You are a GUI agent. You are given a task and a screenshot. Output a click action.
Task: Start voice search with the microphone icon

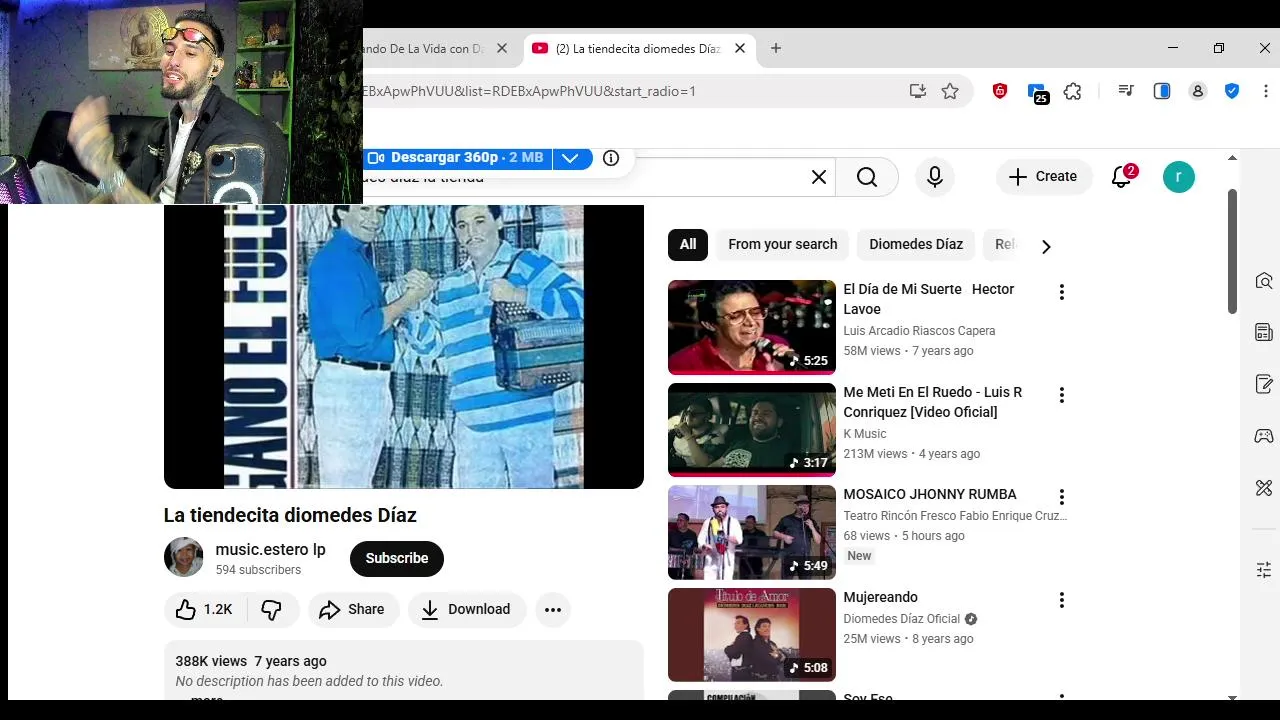point(934,177)
